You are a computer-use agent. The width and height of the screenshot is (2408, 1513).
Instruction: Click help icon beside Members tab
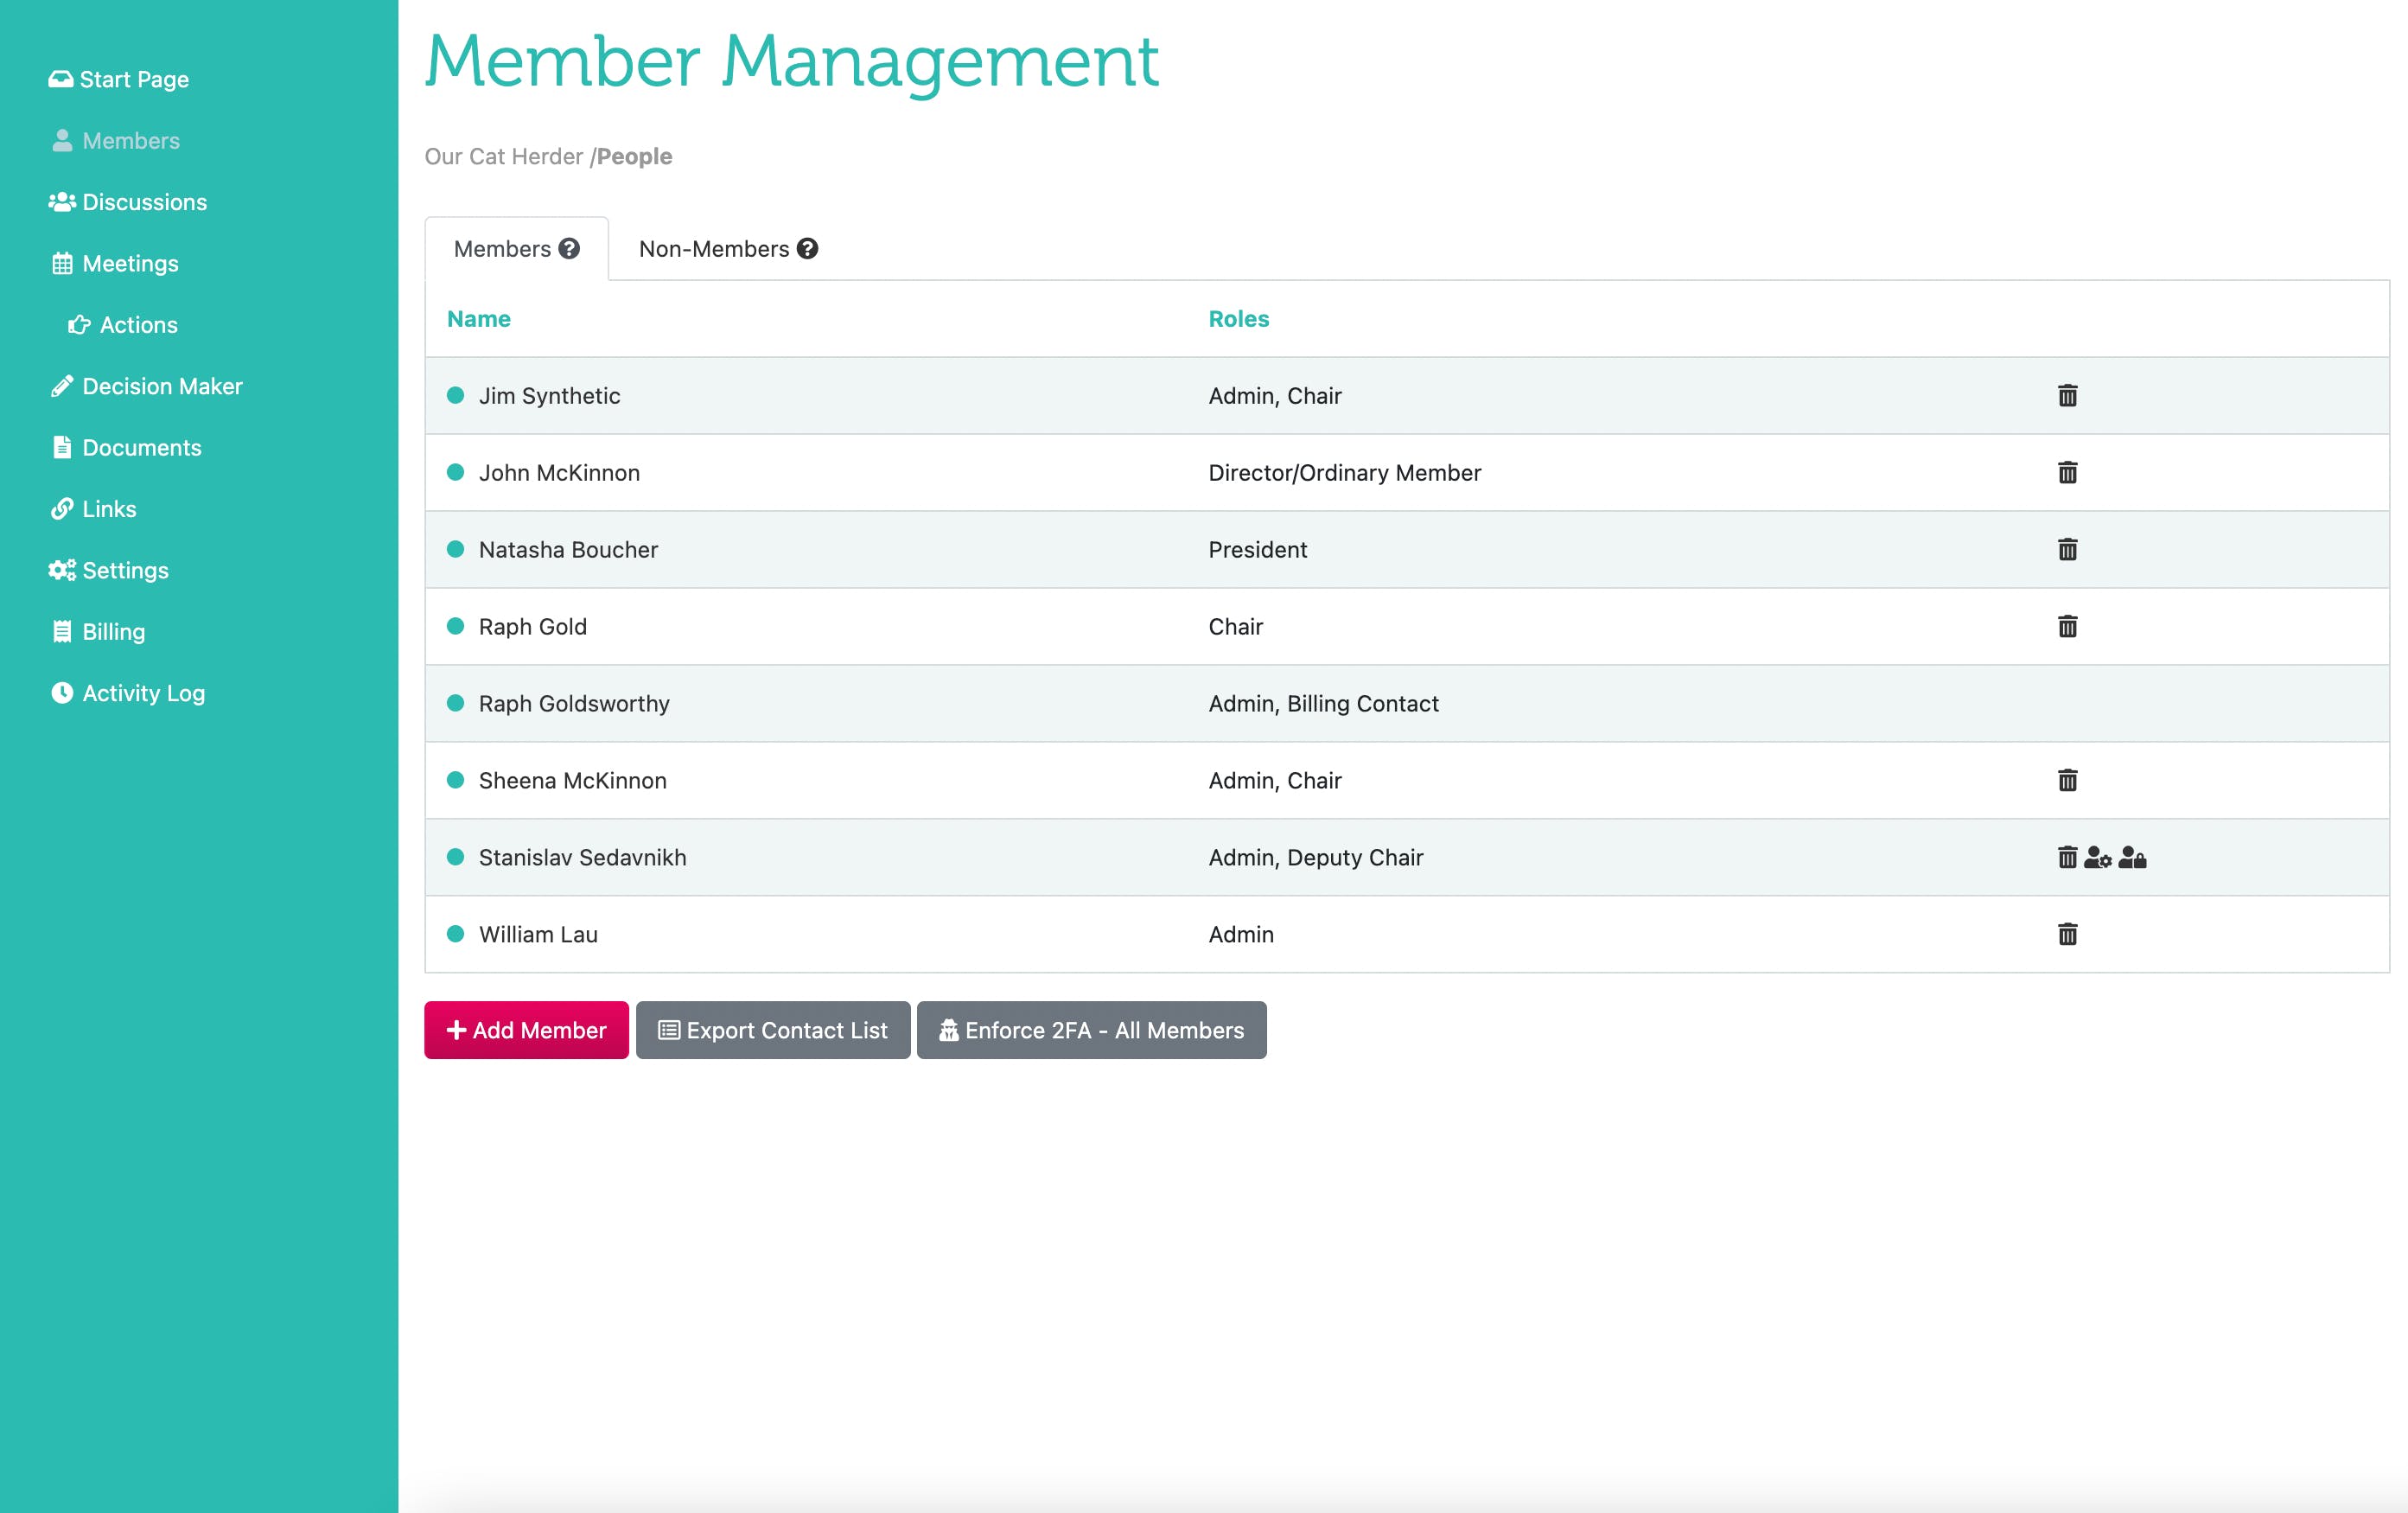tap(569, 249)
